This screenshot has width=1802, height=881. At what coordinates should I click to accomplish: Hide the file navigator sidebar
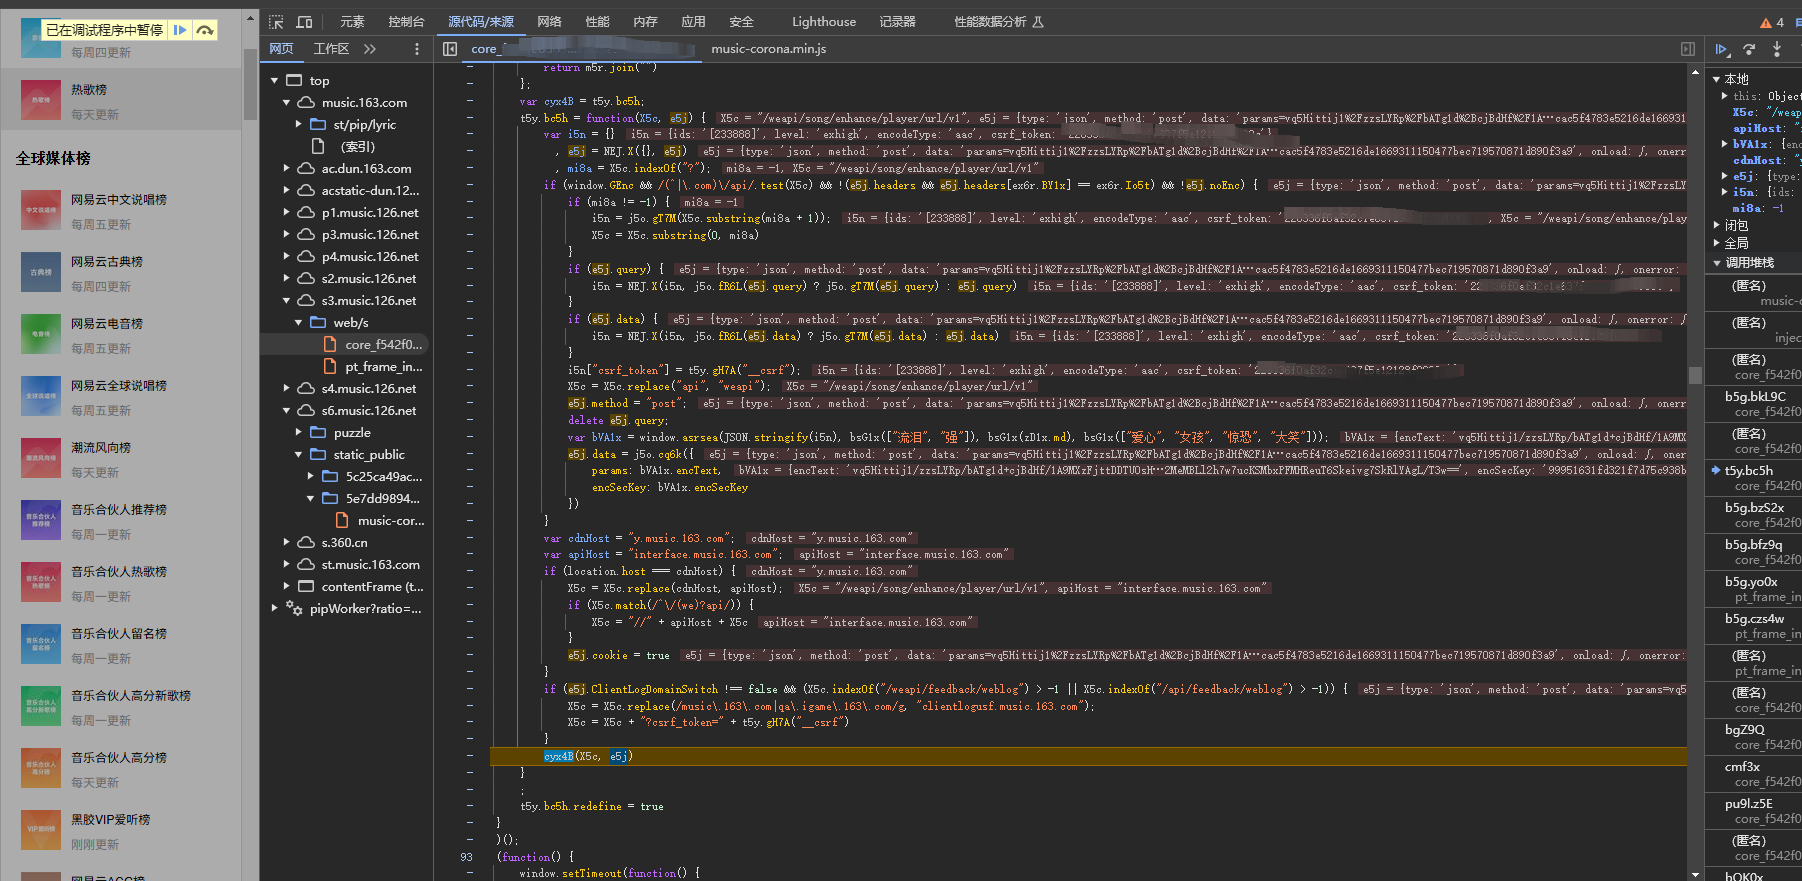pos(450,49)
